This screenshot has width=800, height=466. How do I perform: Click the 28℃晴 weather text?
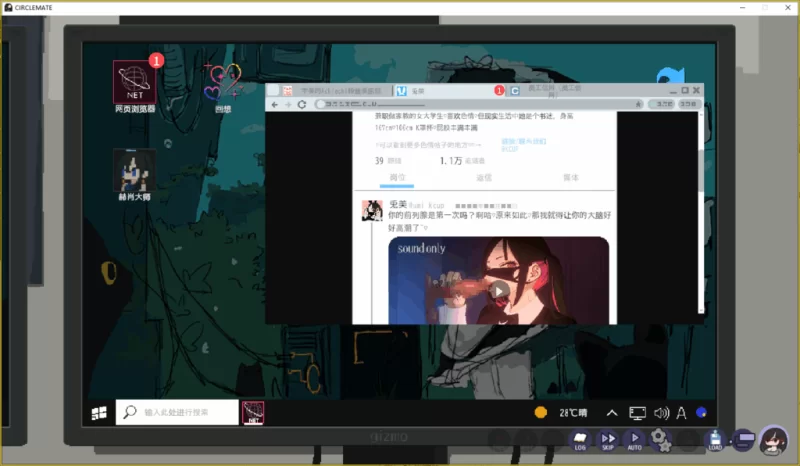pyautogui.click(x=573, y=412)
